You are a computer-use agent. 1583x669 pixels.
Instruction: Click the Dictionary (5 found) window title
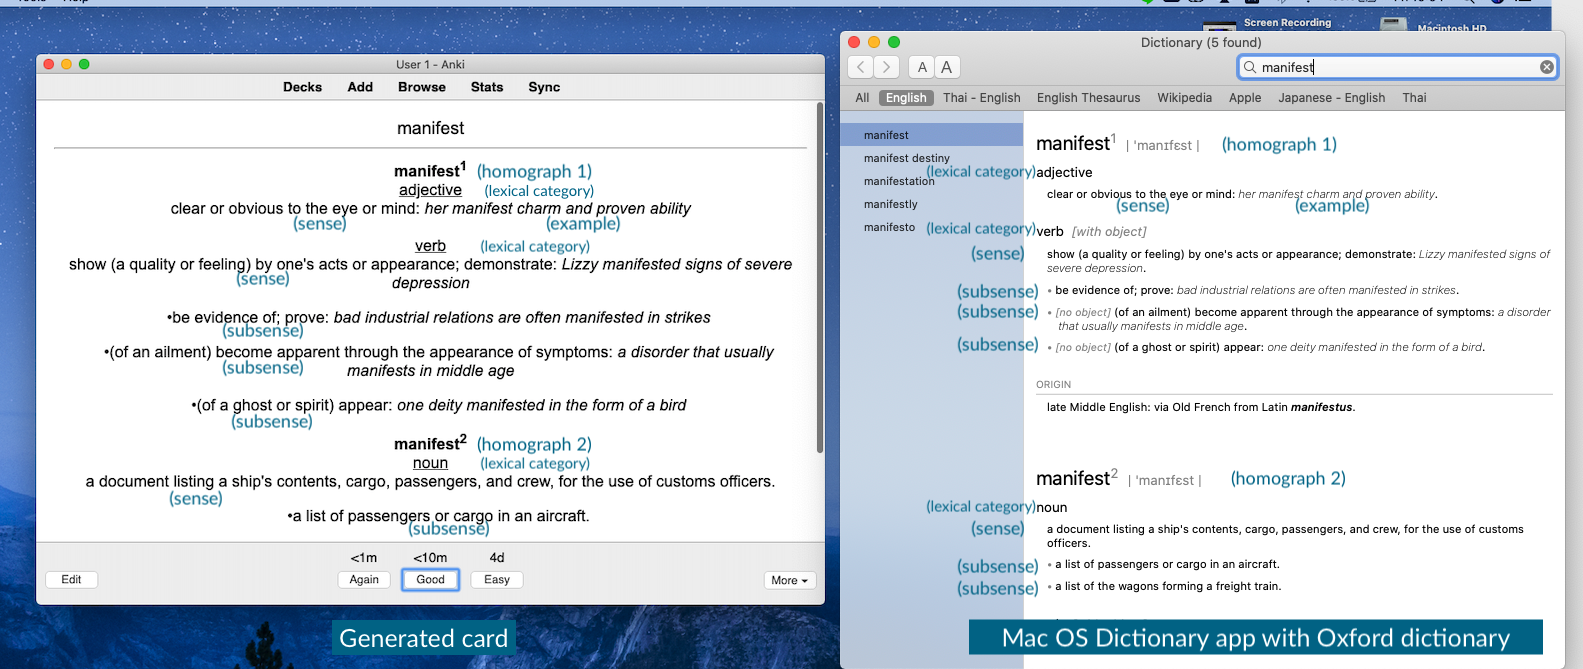click(x=1201, y=42)
